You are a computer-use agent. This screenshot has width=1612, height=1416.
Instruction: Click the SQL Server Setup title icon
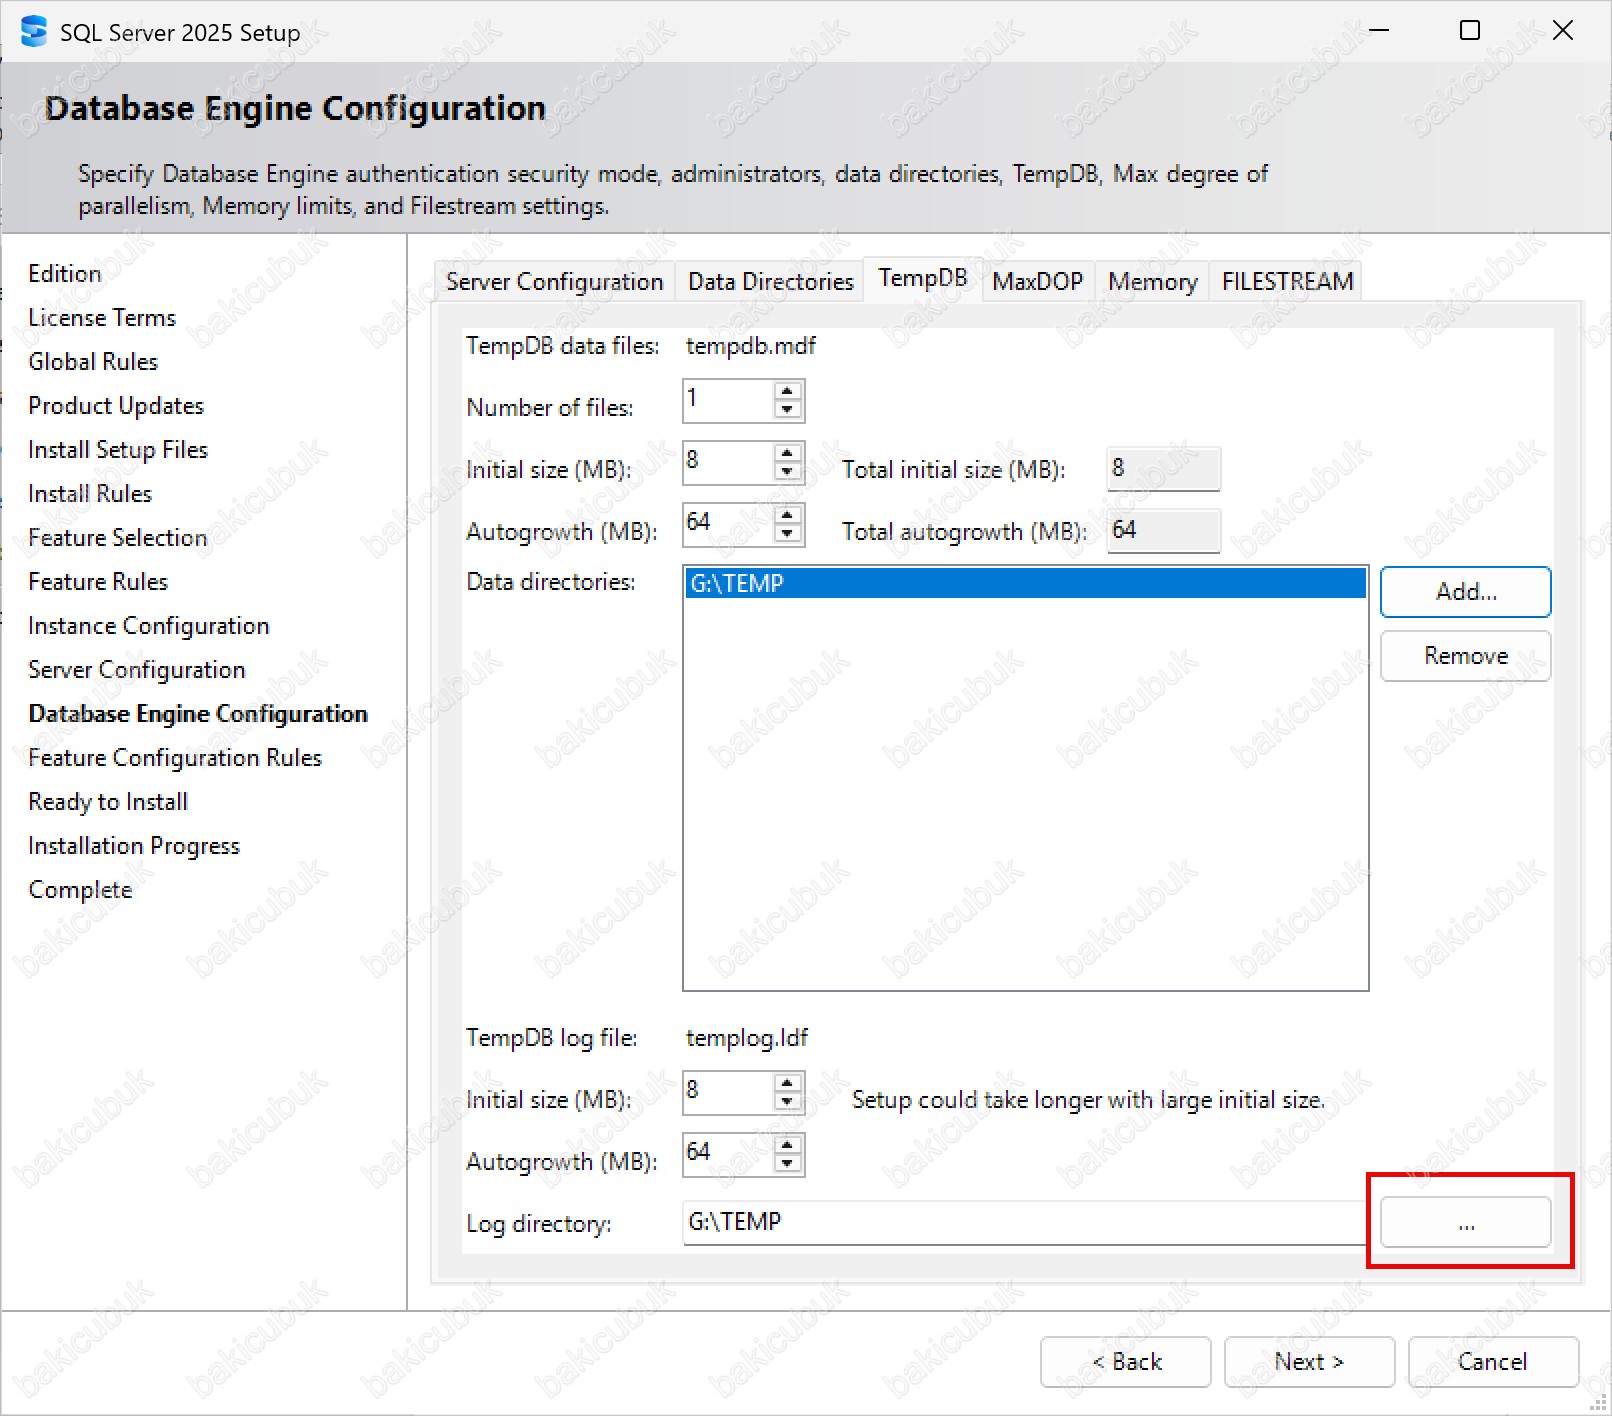(x=33, y=32)
